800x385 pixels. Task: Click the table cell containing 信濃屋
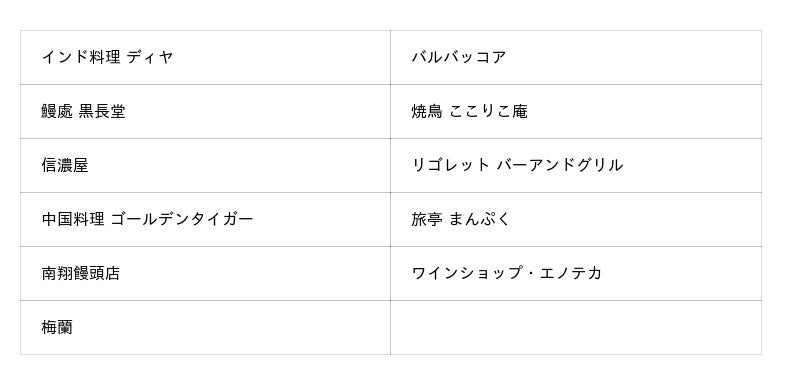[x=206, y=165]
